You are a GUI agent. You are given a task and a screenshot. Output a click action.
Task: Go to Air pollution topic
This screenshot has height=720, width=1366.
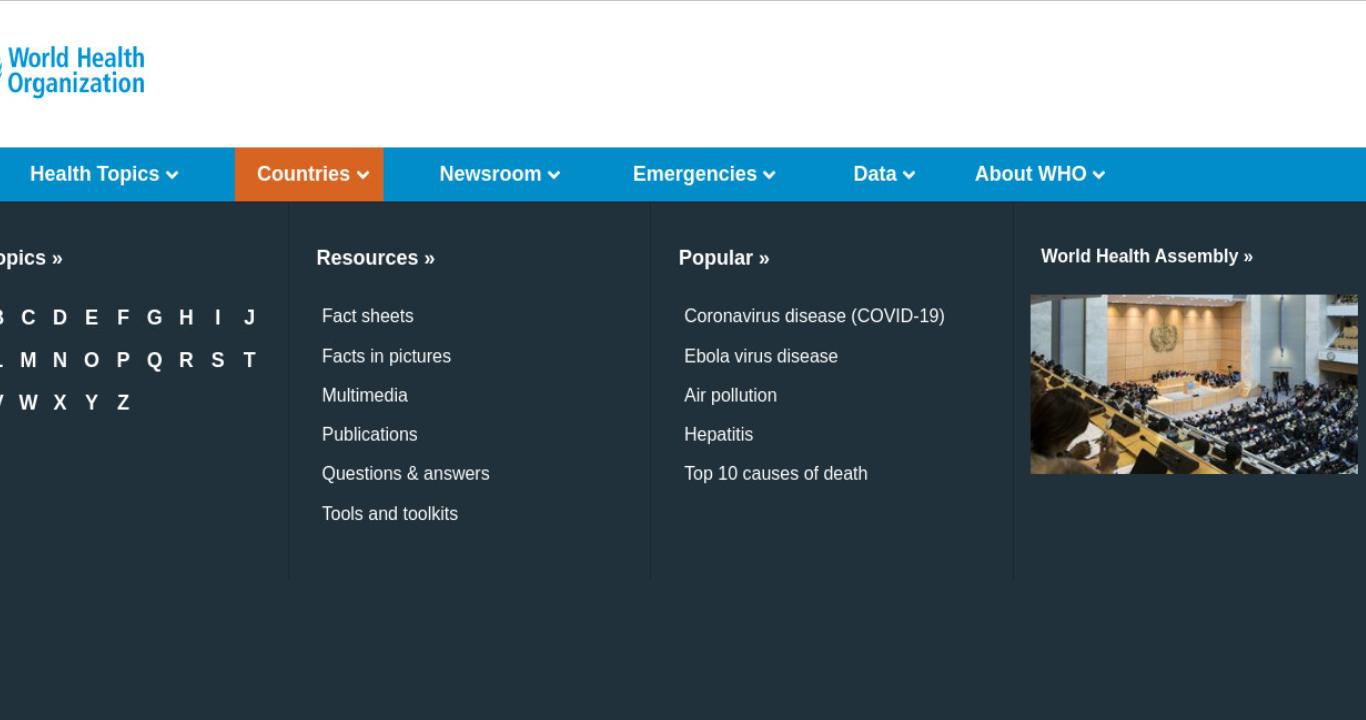730,395
